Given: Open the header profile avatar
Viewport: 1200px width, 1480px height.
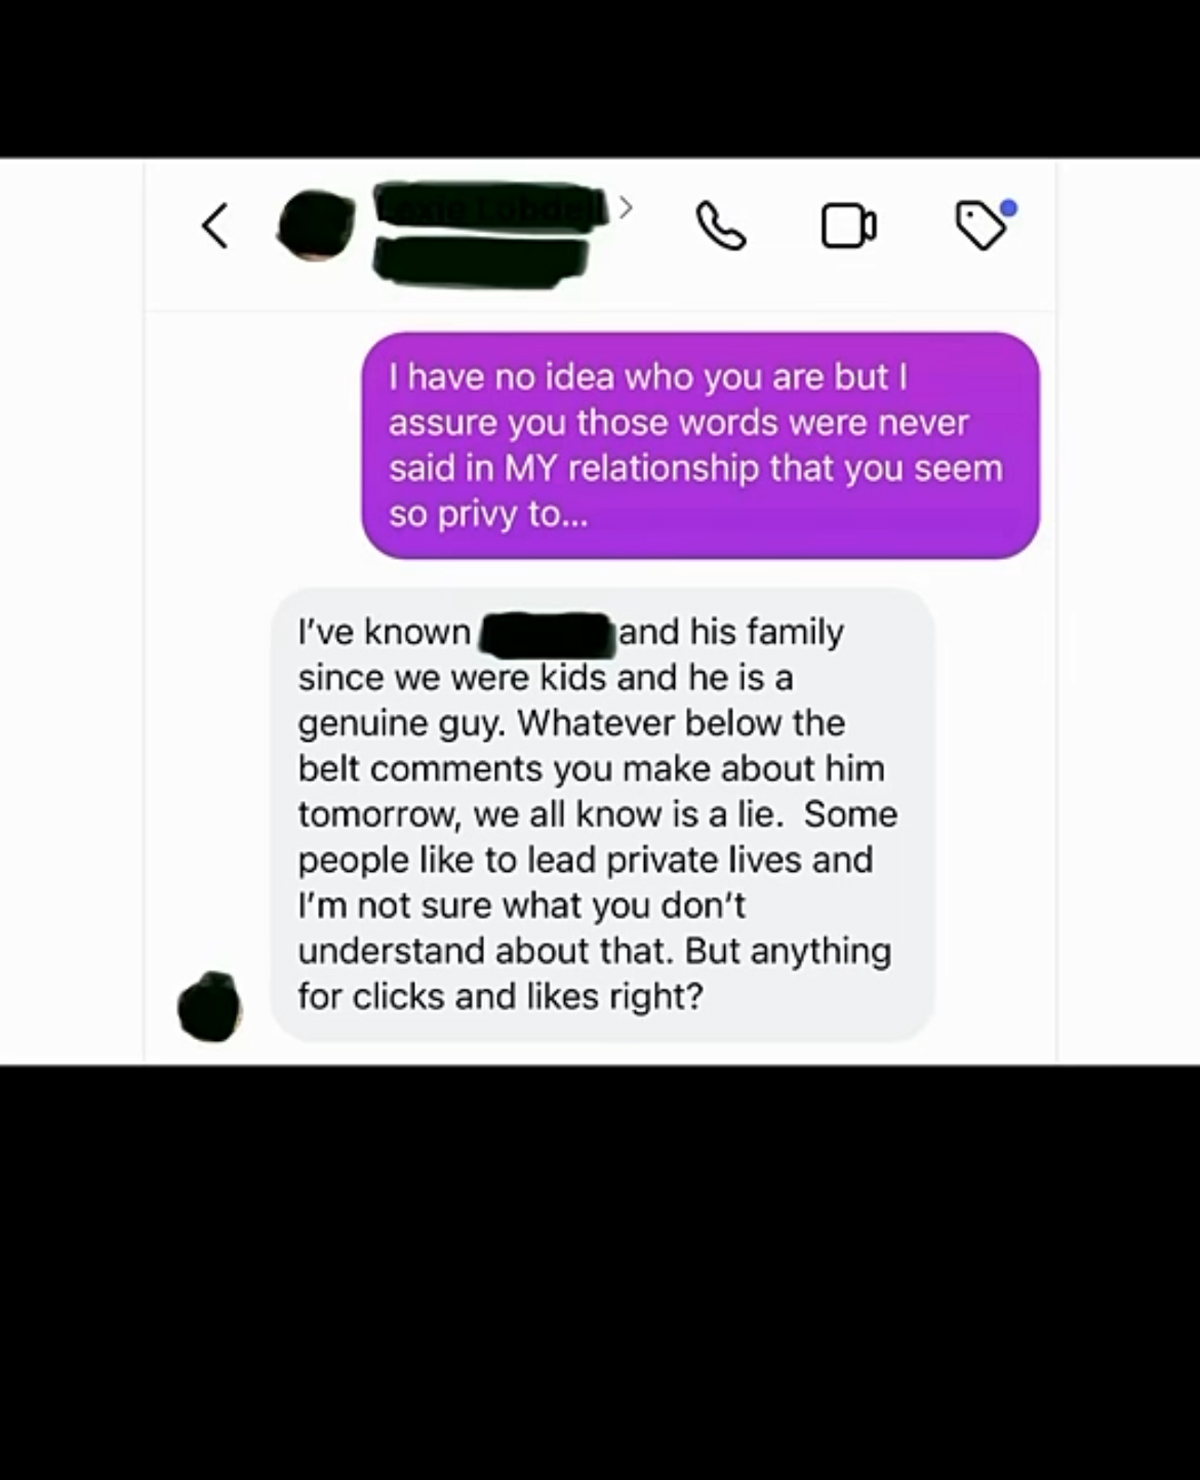Looking at the screenshot, I should (316, 225).
